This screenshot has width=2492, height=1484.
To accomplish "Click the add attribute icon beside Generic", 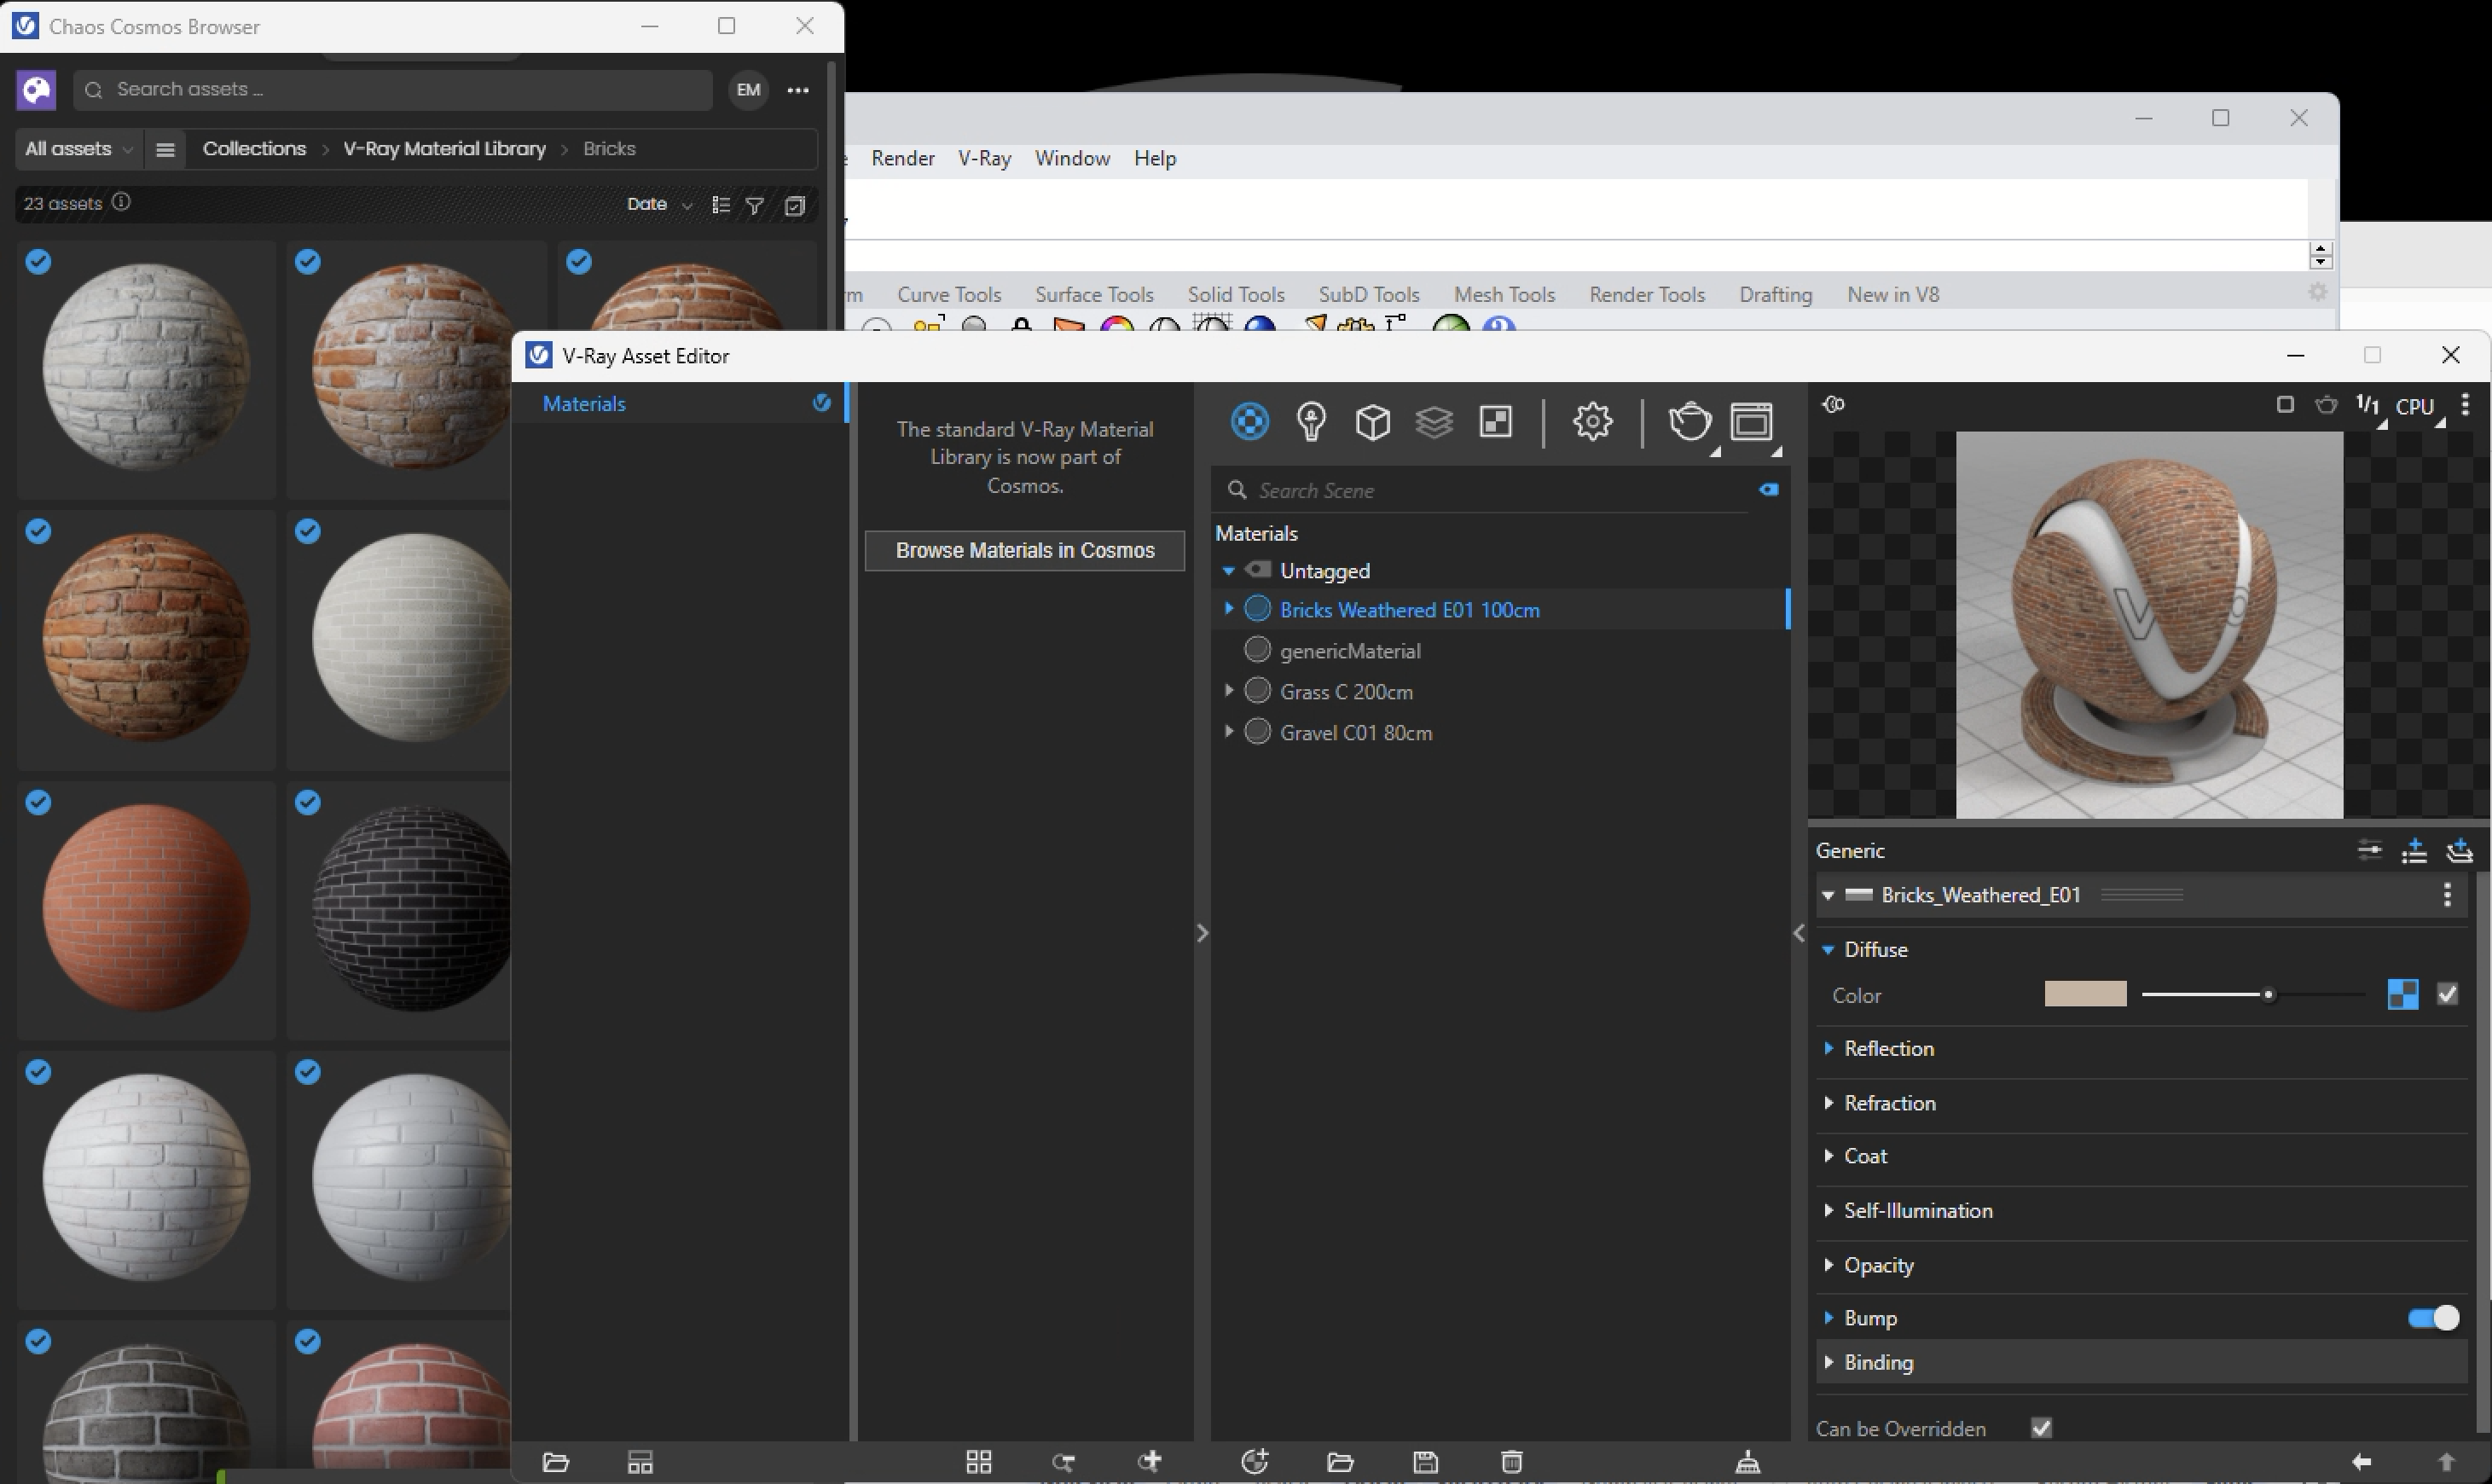I will pos(2414,850).
